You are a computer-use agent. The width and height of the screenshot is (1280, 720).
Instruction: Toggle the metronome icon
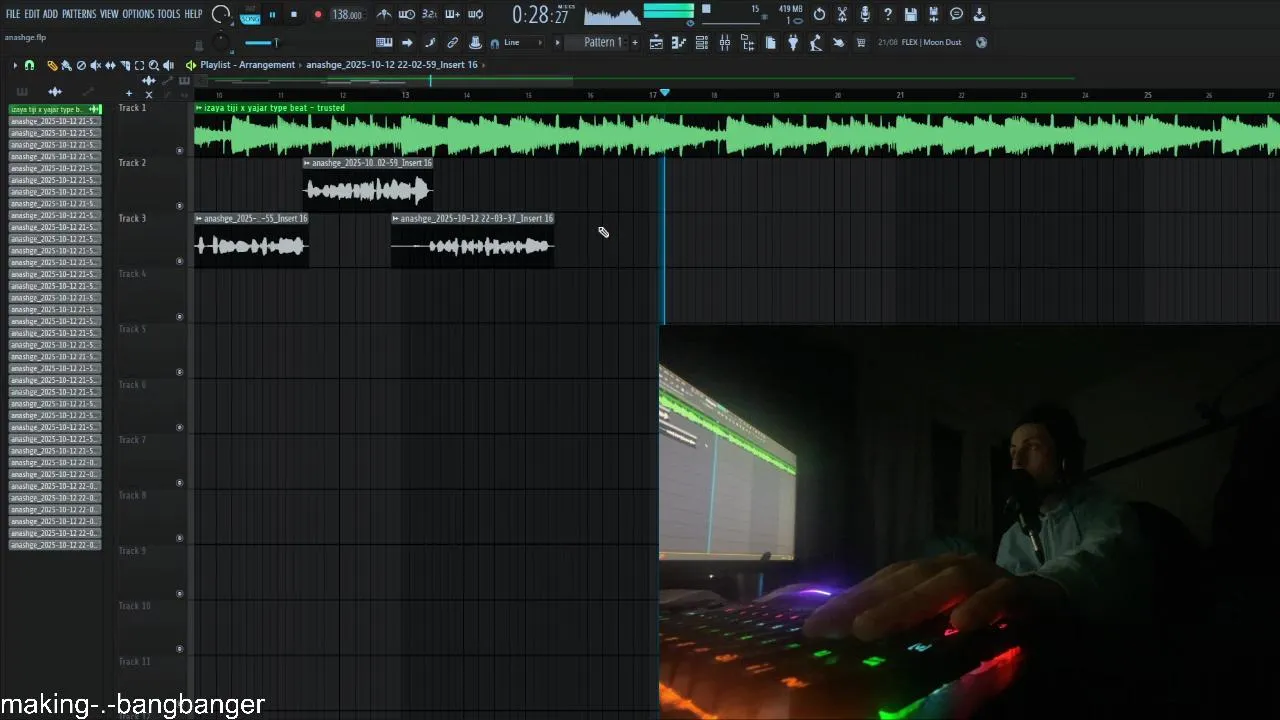[x=384, y=14]
